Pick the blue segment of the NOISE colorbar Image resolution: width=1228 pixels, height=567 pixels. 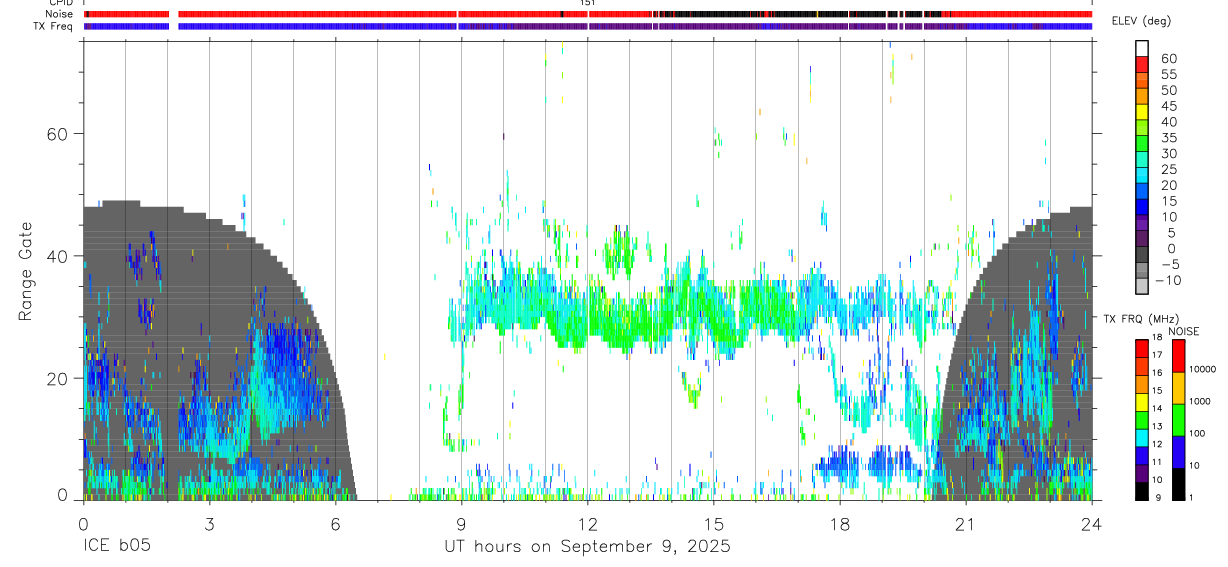1178,452
